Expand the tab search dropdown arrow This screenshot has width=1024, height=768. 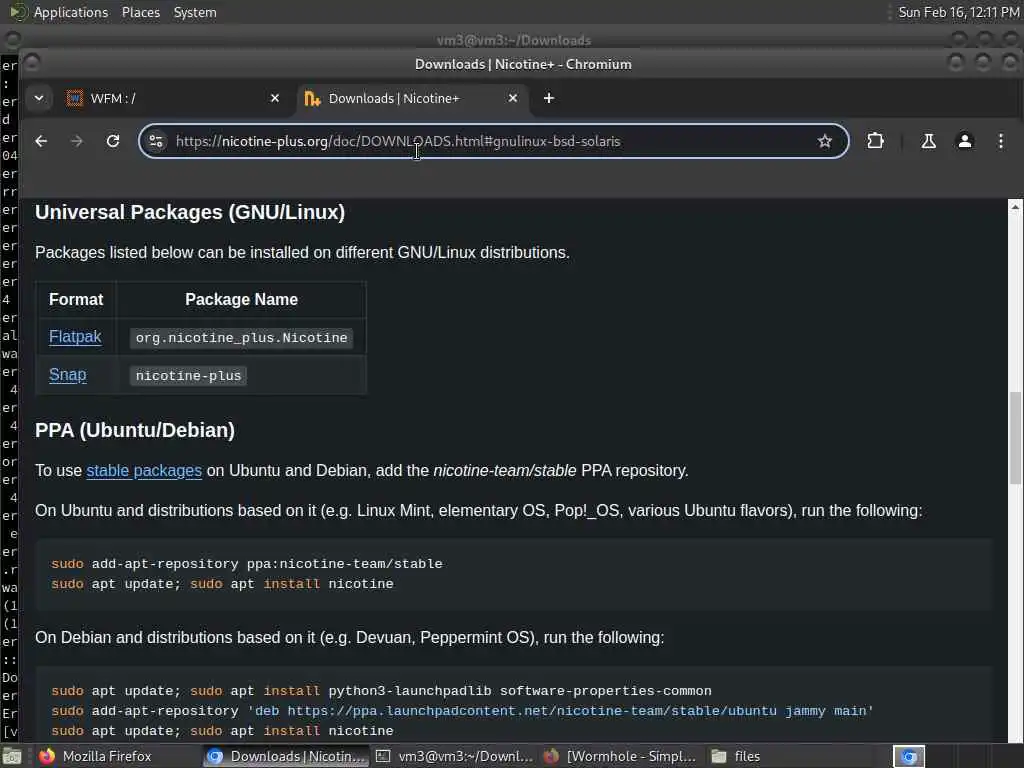pyautogui.click(x=39, y=98)
